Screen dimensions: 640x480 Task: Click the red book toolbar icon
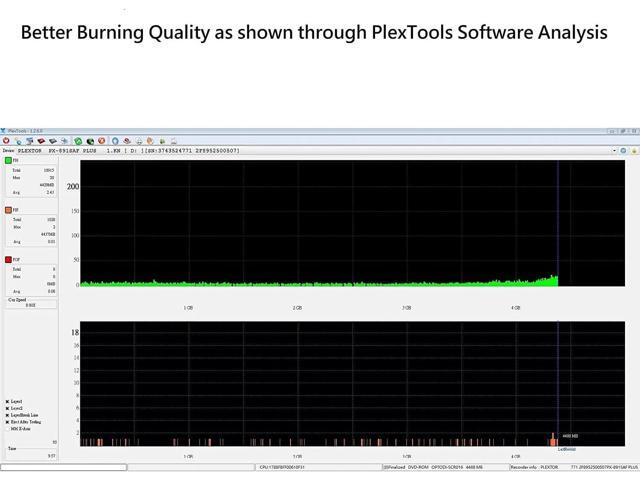click(x=41, y=141)
